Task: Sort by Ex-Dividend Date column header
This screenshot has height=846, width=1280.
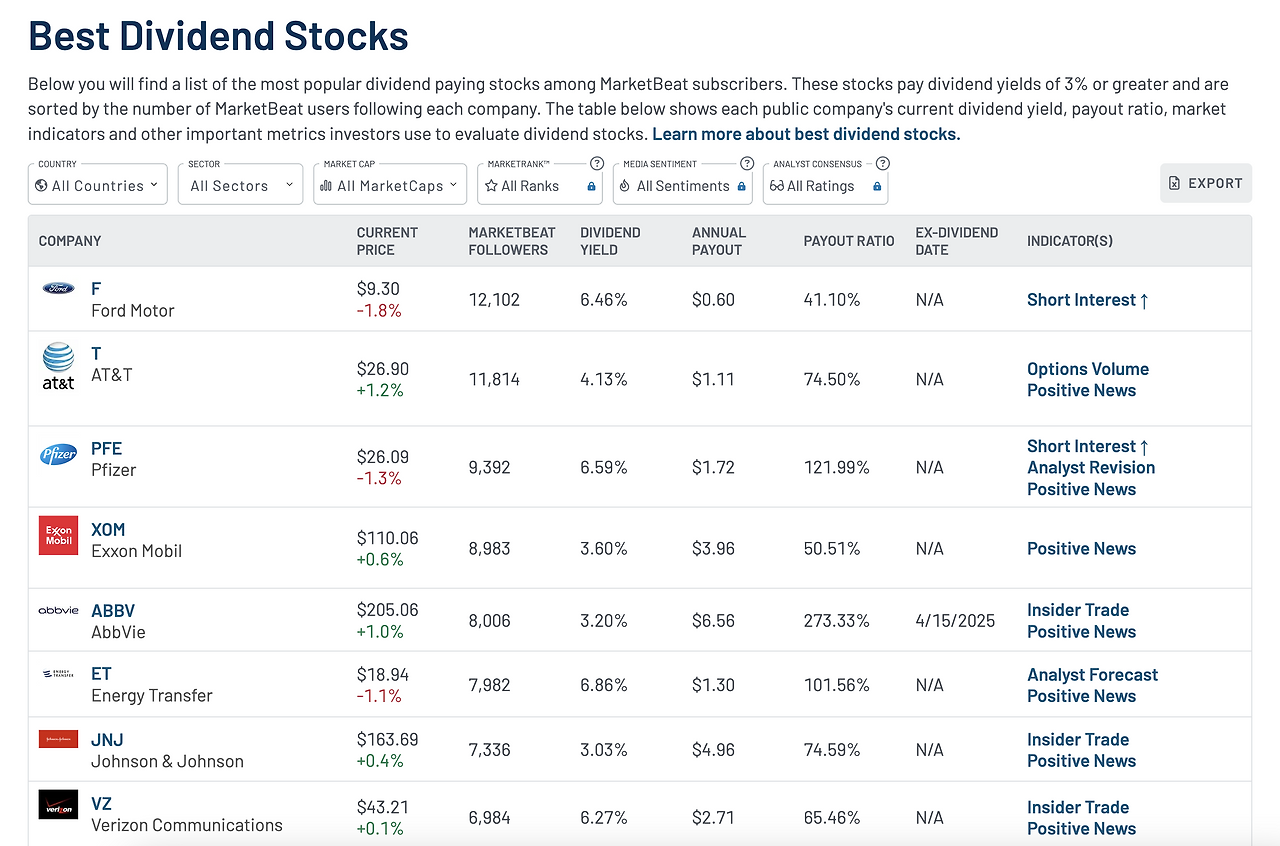Action: tap(957, 241)
